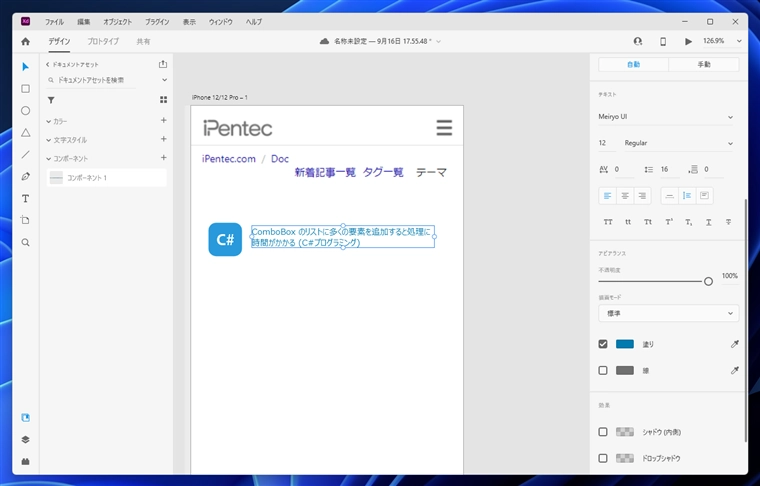Enable ドロップシャドウ drop shadow checkbox
The height and width of the screenshot is (486, 760).
pos(603,458)
